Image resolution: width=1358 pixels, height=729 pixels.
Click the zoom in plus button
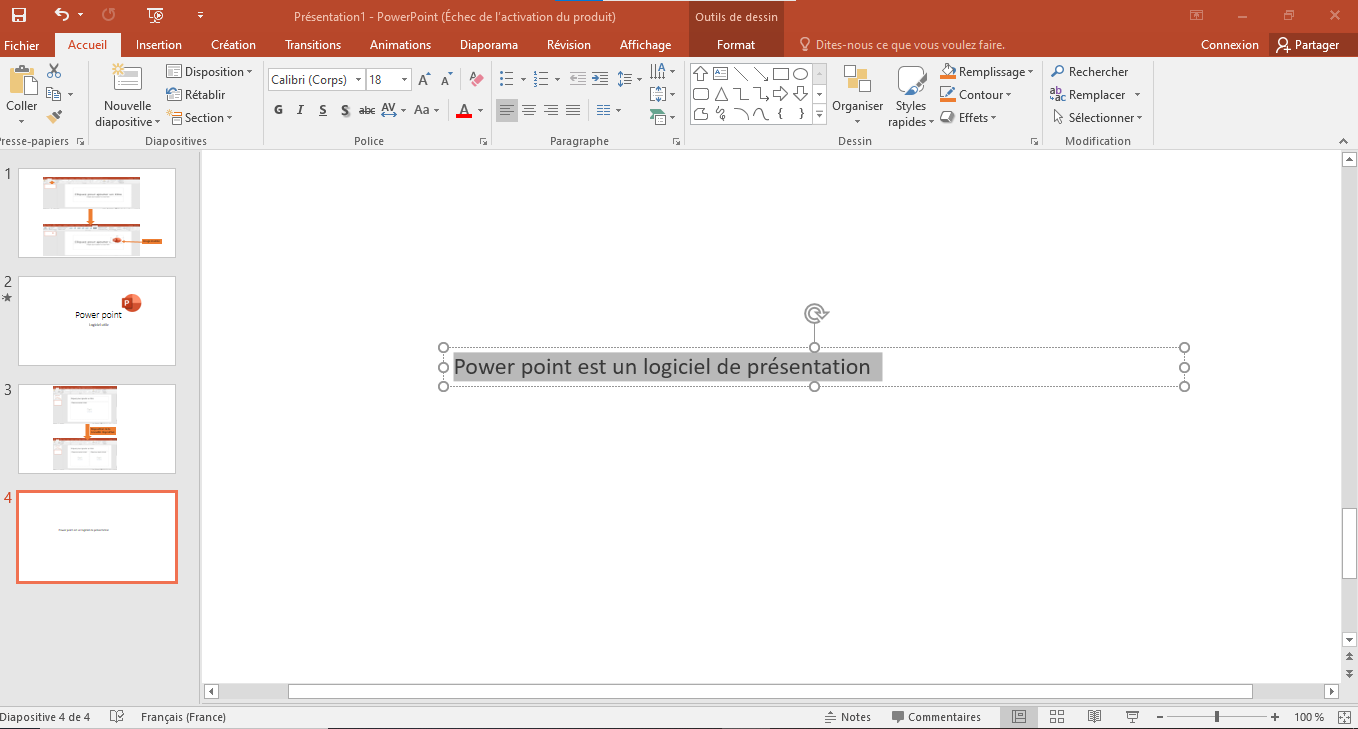coord(1275,717)
